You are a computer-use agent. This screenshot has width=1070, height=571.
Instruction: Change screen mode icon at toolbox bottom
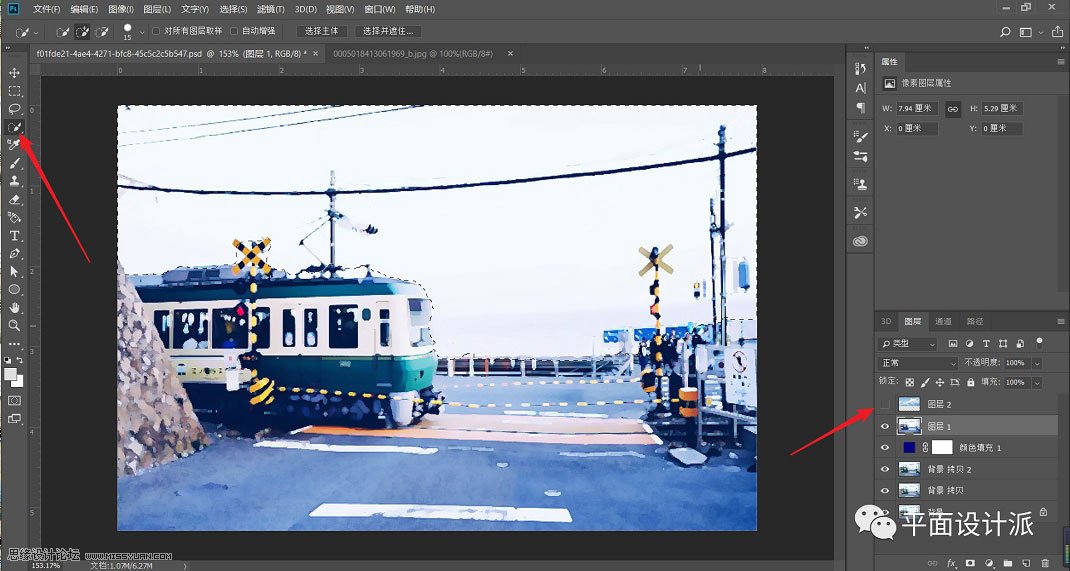(14, 418)
